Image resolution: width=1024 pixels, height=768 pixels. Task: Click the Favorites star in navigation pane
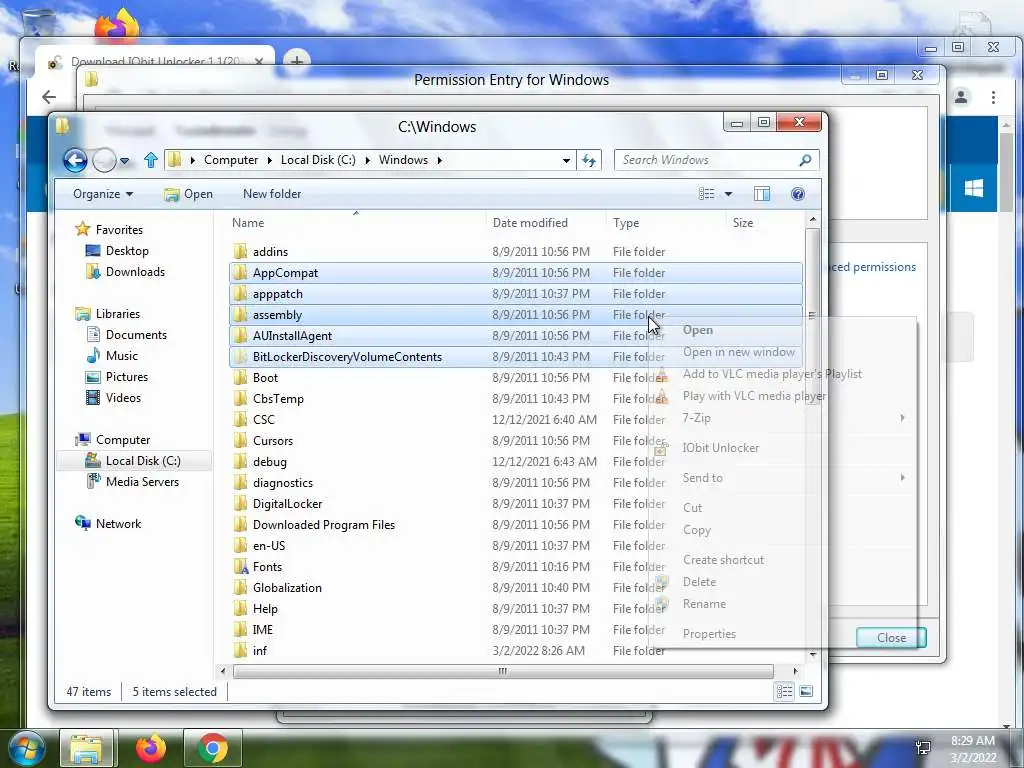pos(82,229)
